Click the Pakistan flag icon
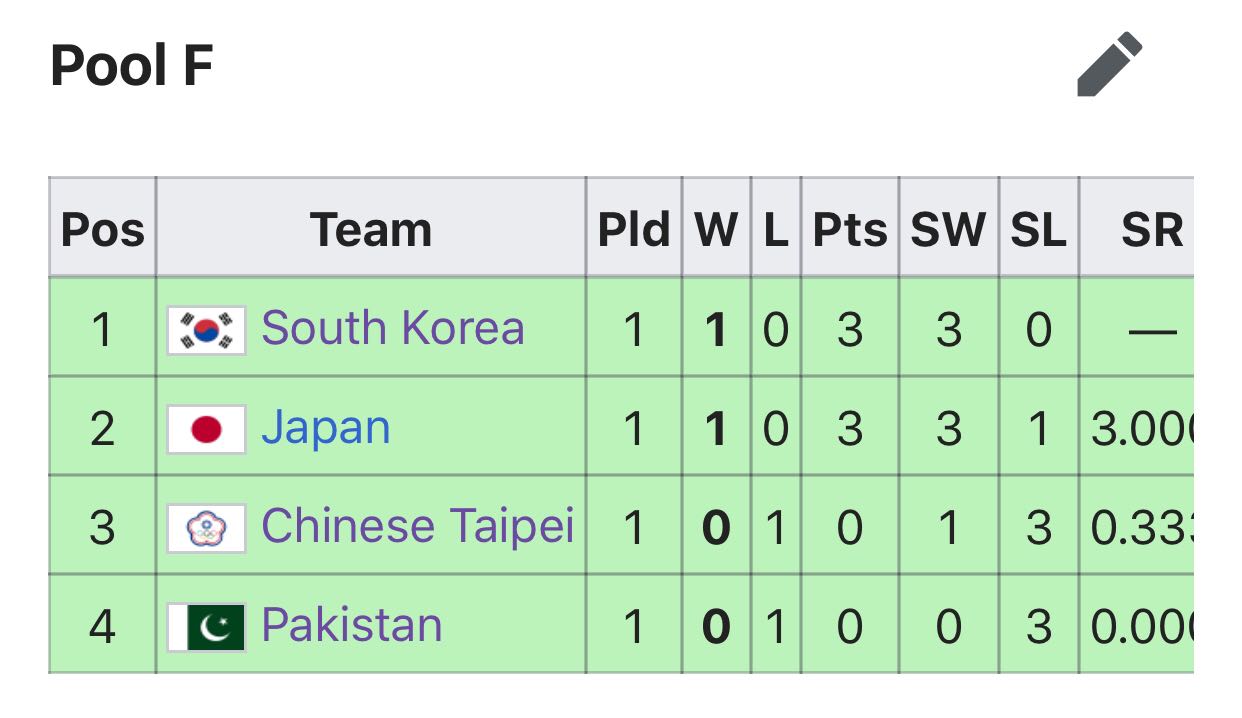Viewport: 1242px width, 718px height. pos(206,627)
